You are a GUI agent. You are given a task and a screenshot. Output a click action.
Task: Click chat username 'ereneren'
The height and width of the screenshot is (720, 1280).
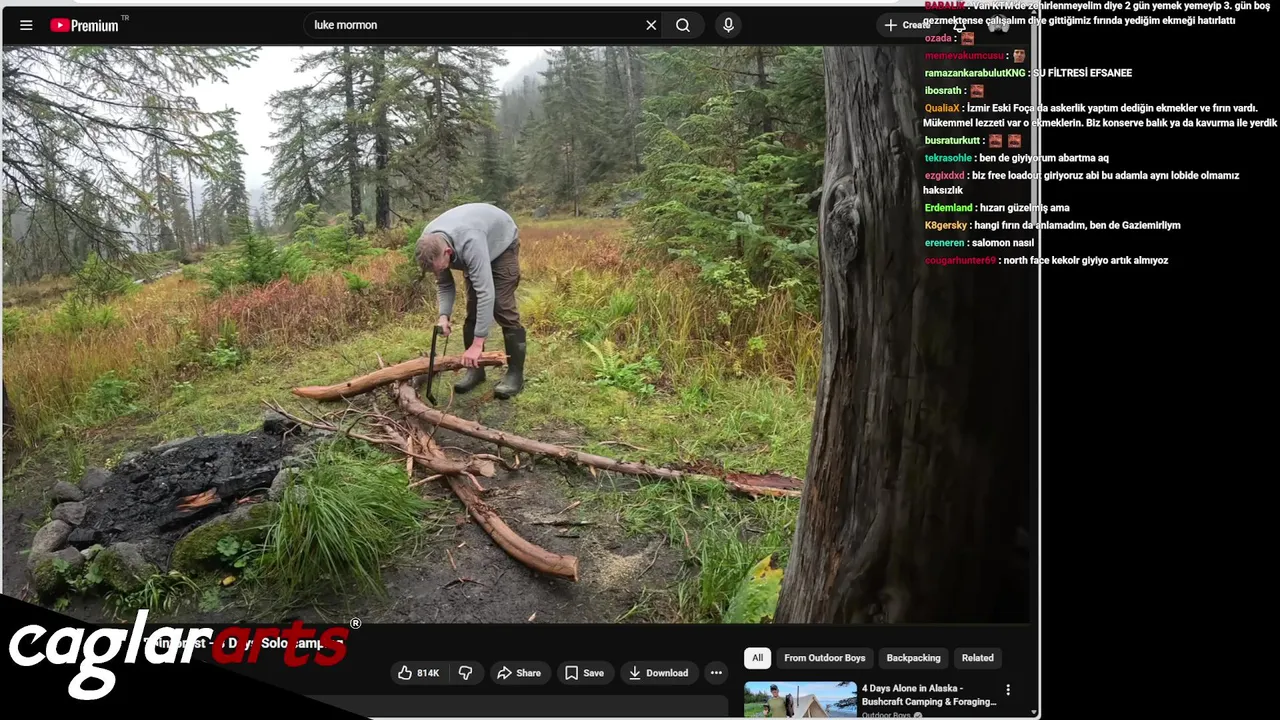(945, 243)
